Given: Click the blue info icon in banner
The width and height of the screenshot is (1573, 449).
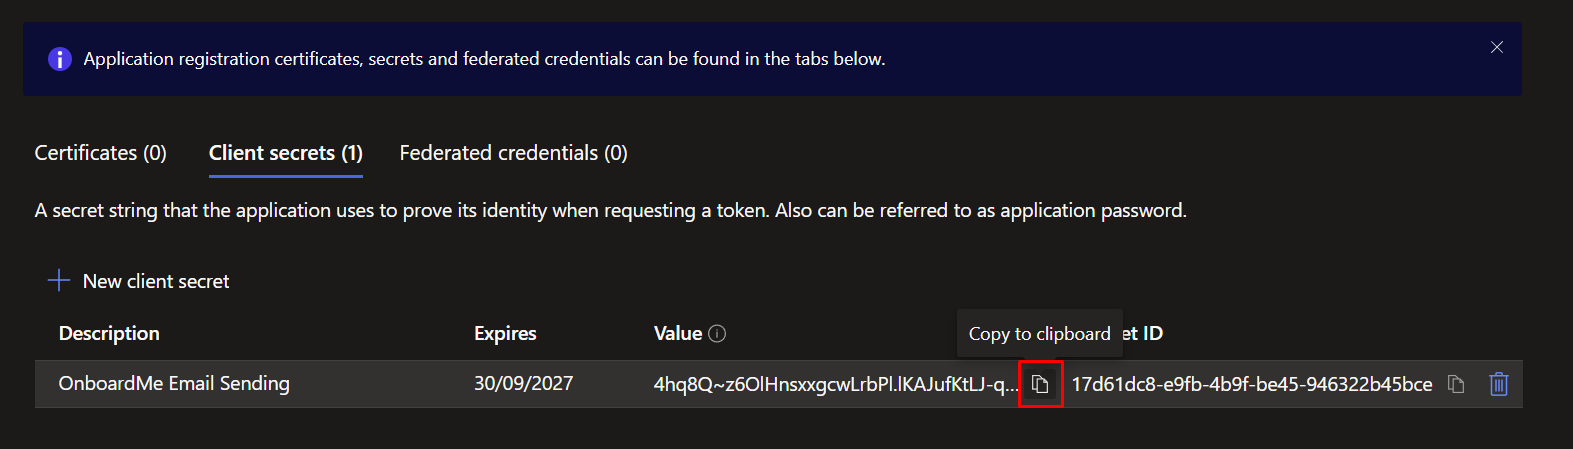Looking at the screenshot, I should point(60,59).
